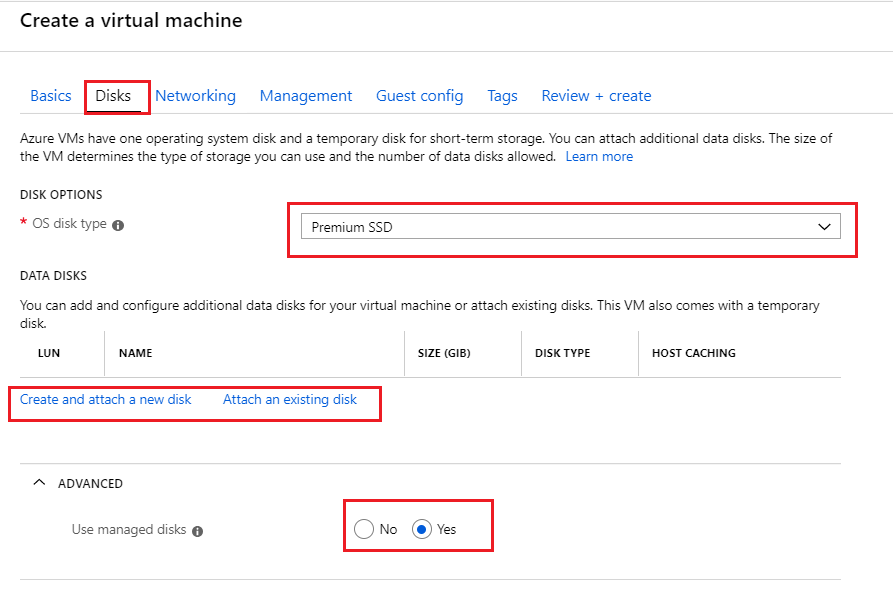This screenshot has height=600, width=893.
Task: Go to the Review + create tab
Action: (x=596, y=95)
